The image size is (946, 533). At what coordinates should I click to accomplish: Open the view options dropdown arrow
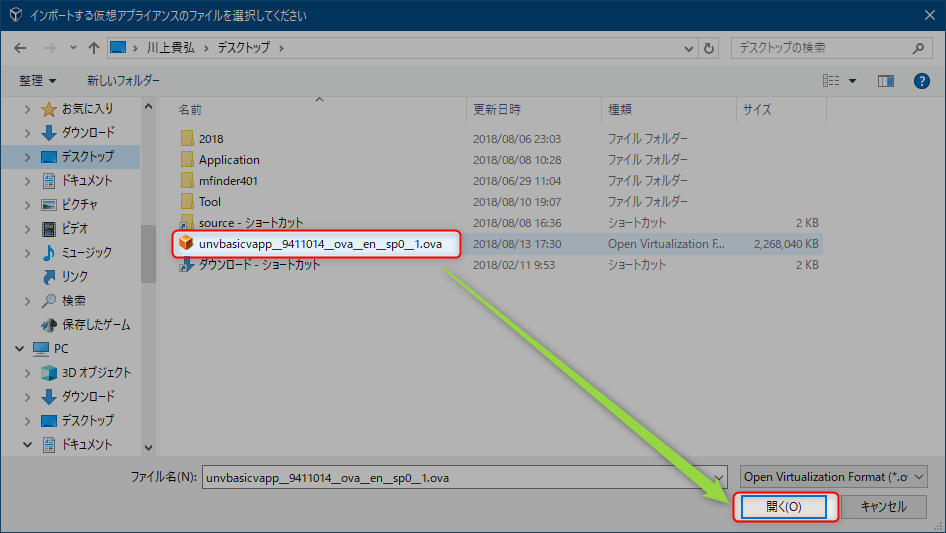(x=852, y=81)
